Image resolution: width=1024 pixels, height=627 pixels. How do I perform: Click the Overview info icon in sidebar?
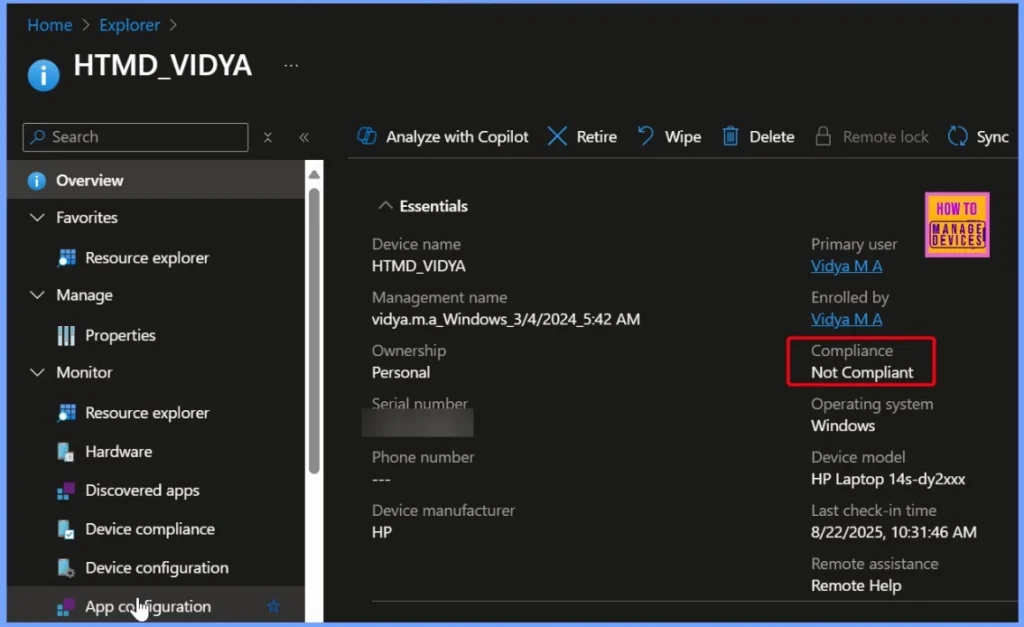(37, 180)
